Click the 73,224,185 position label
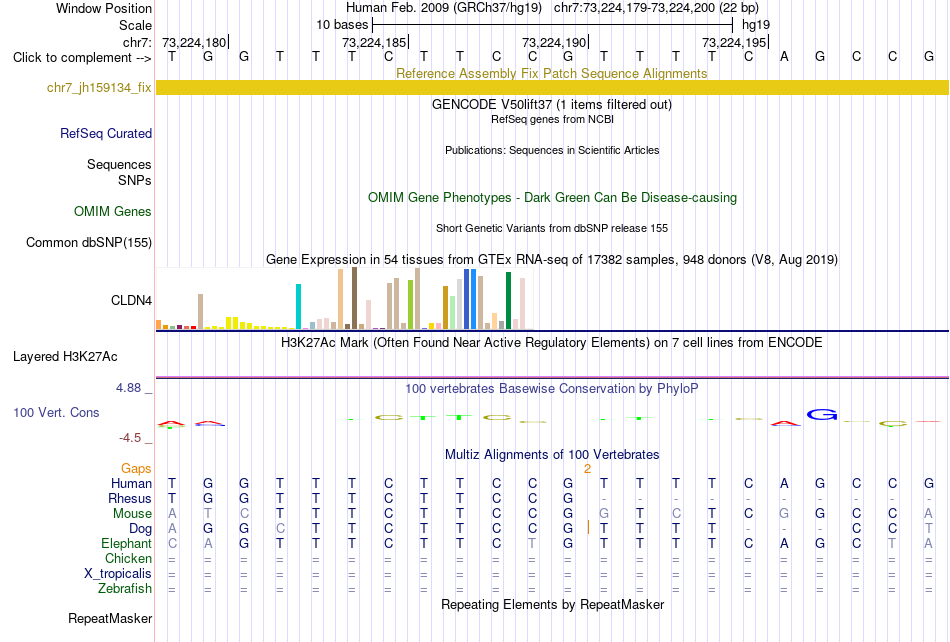Image resolution: width=950 pixels, height=642 pixels. [374, 42]
